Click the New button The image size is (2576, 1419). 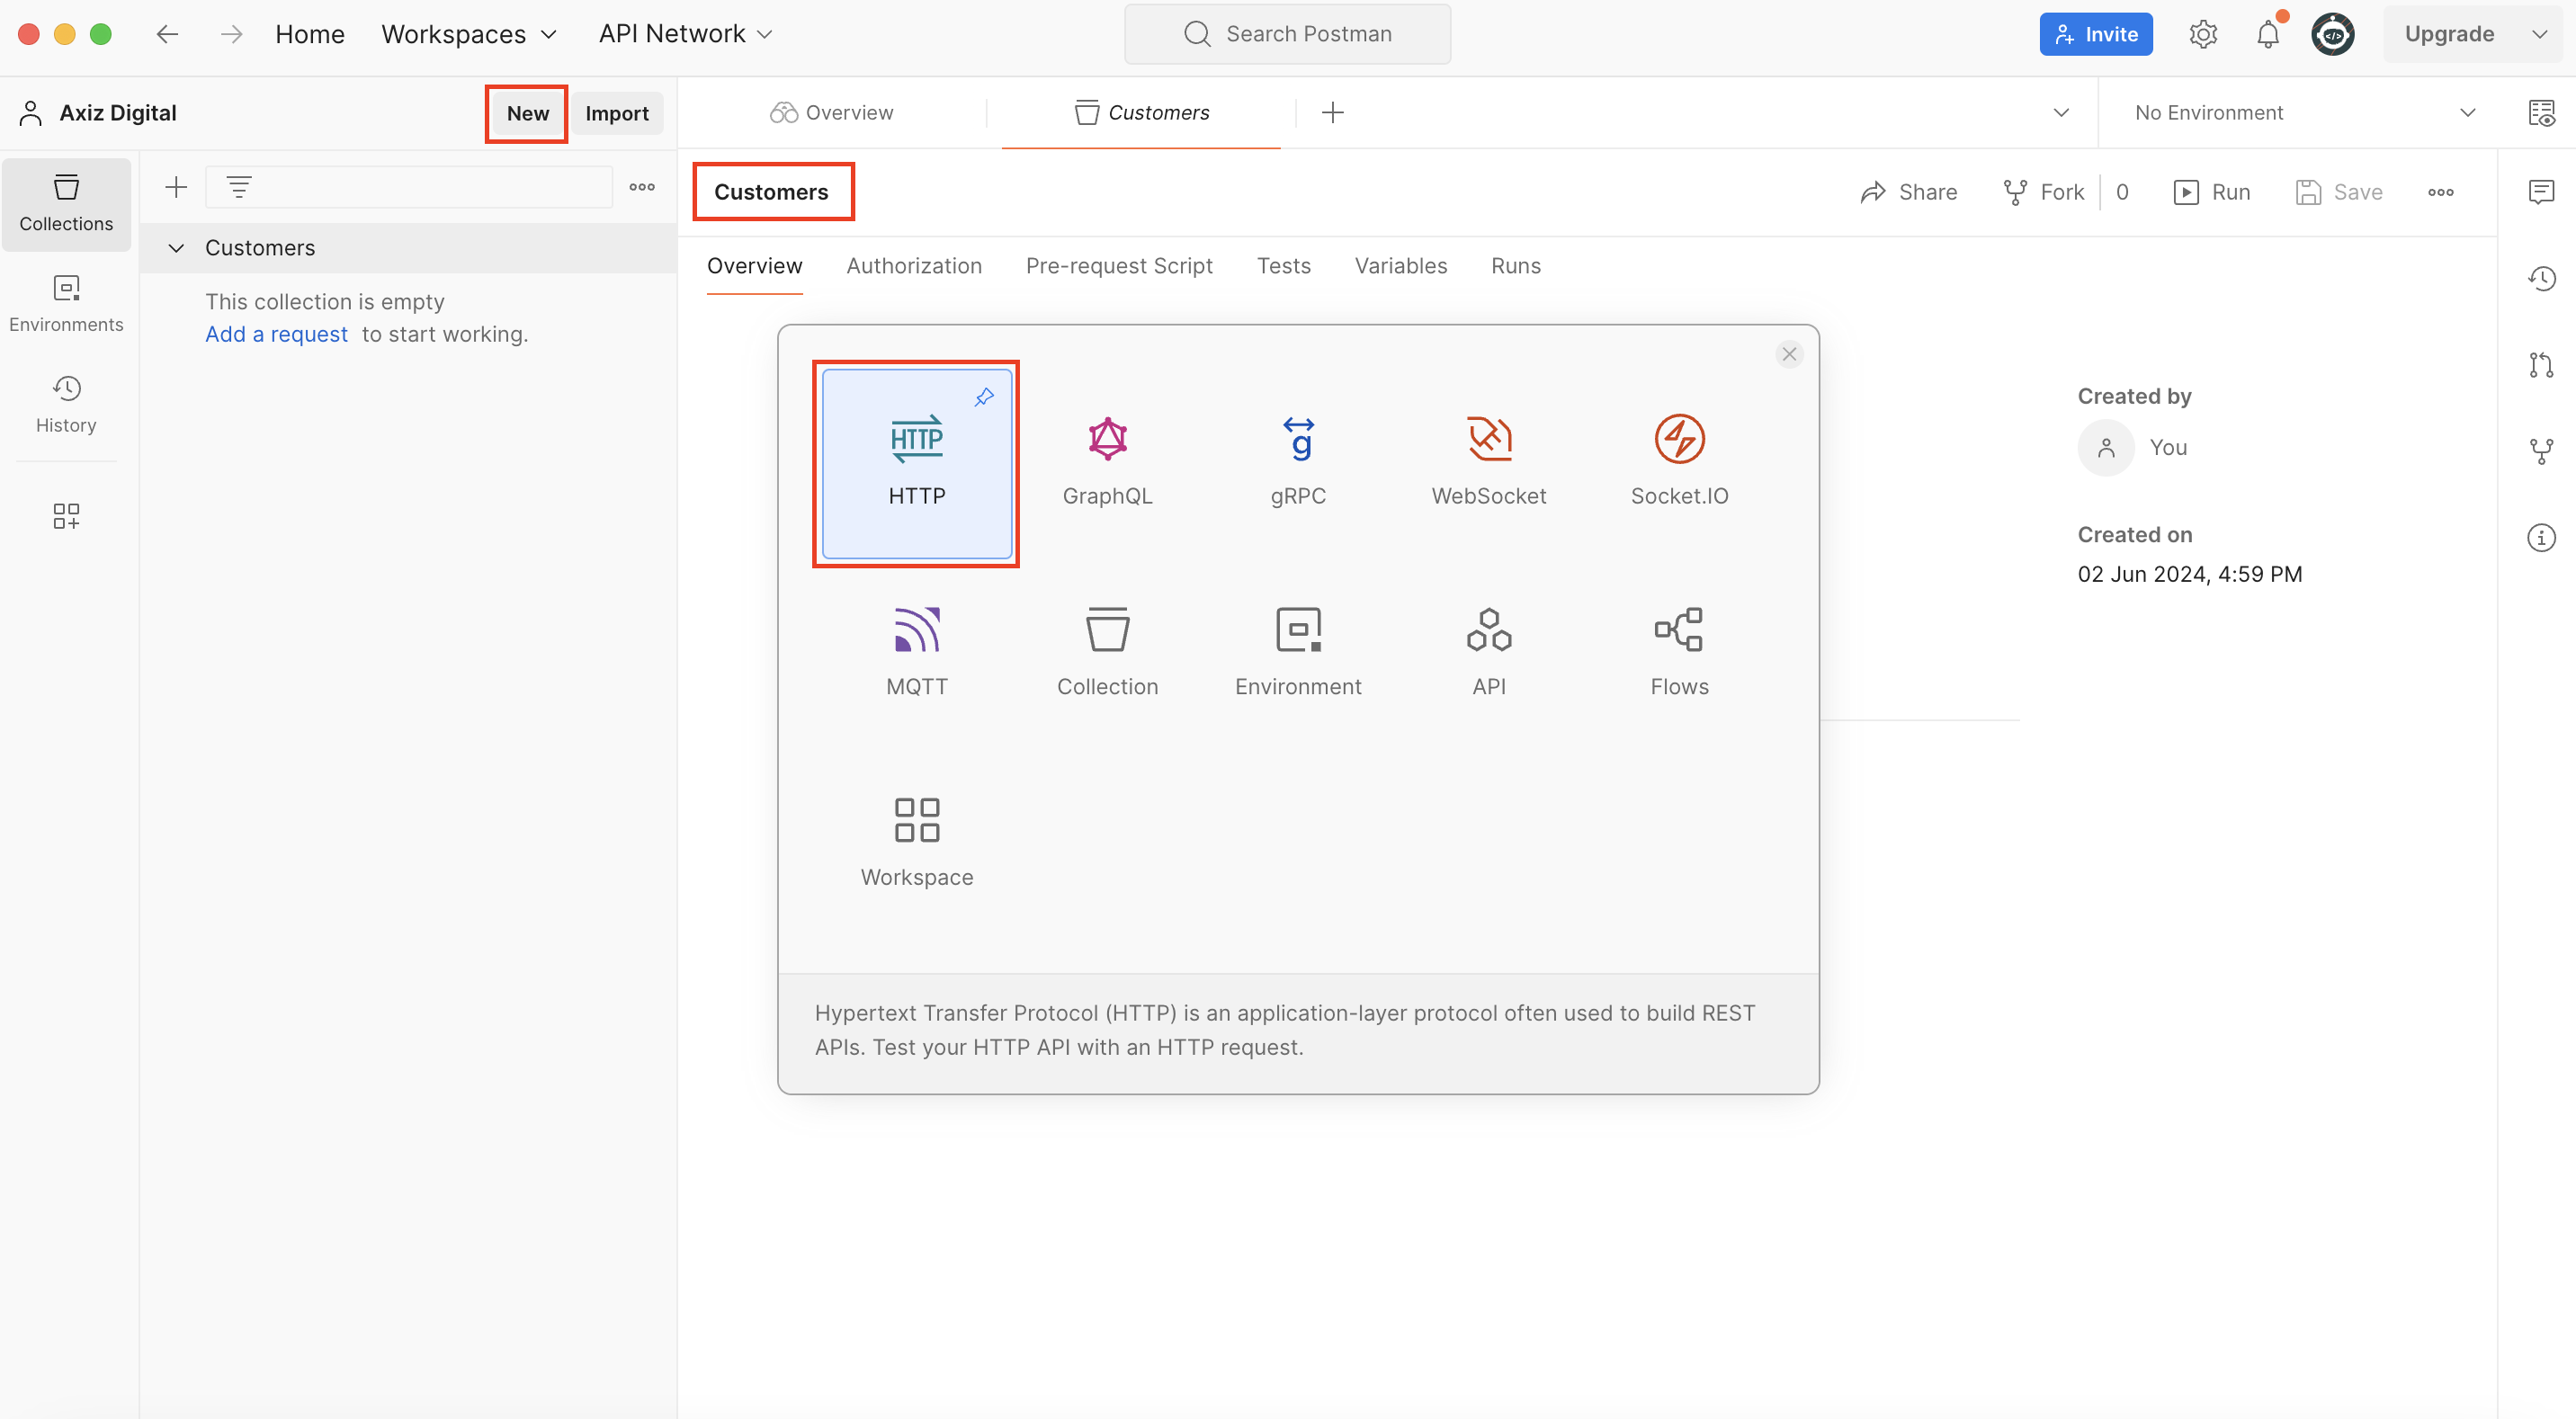[x=527, y=113]
